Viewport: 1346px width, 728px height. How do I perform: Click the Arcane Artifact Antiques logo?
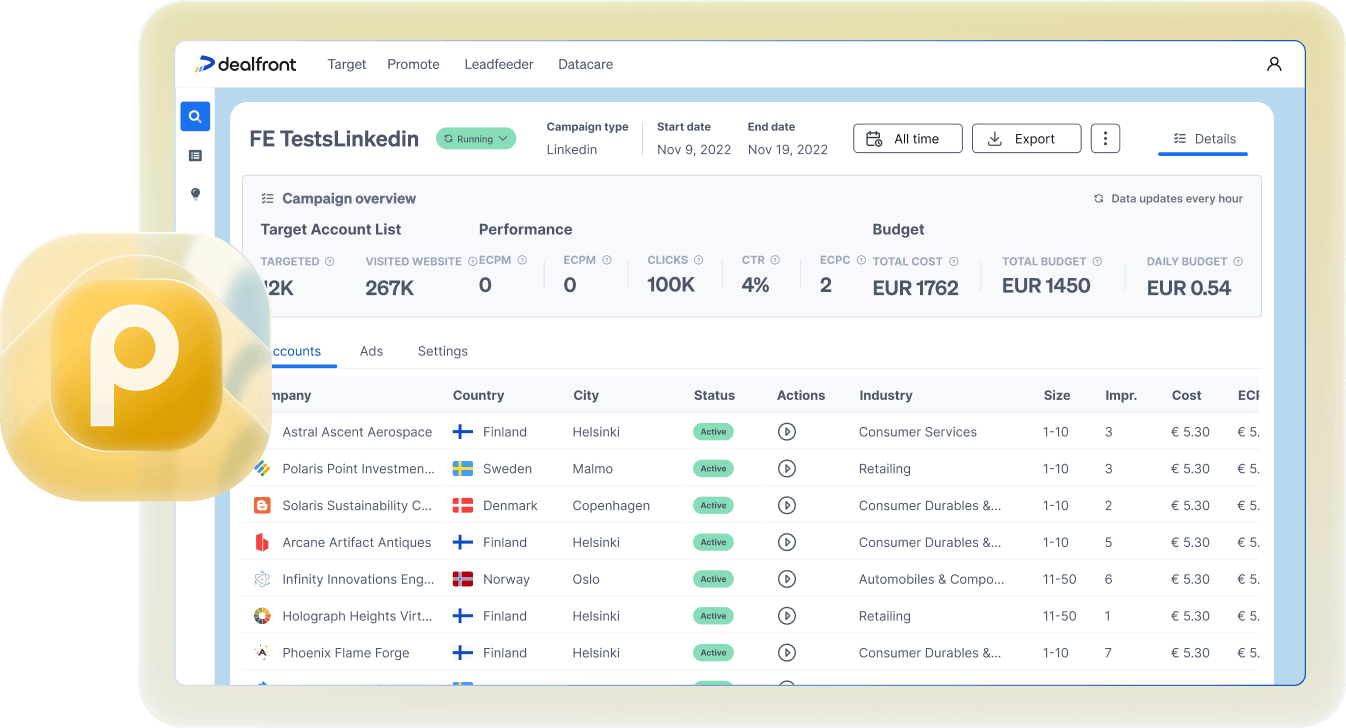262,542
